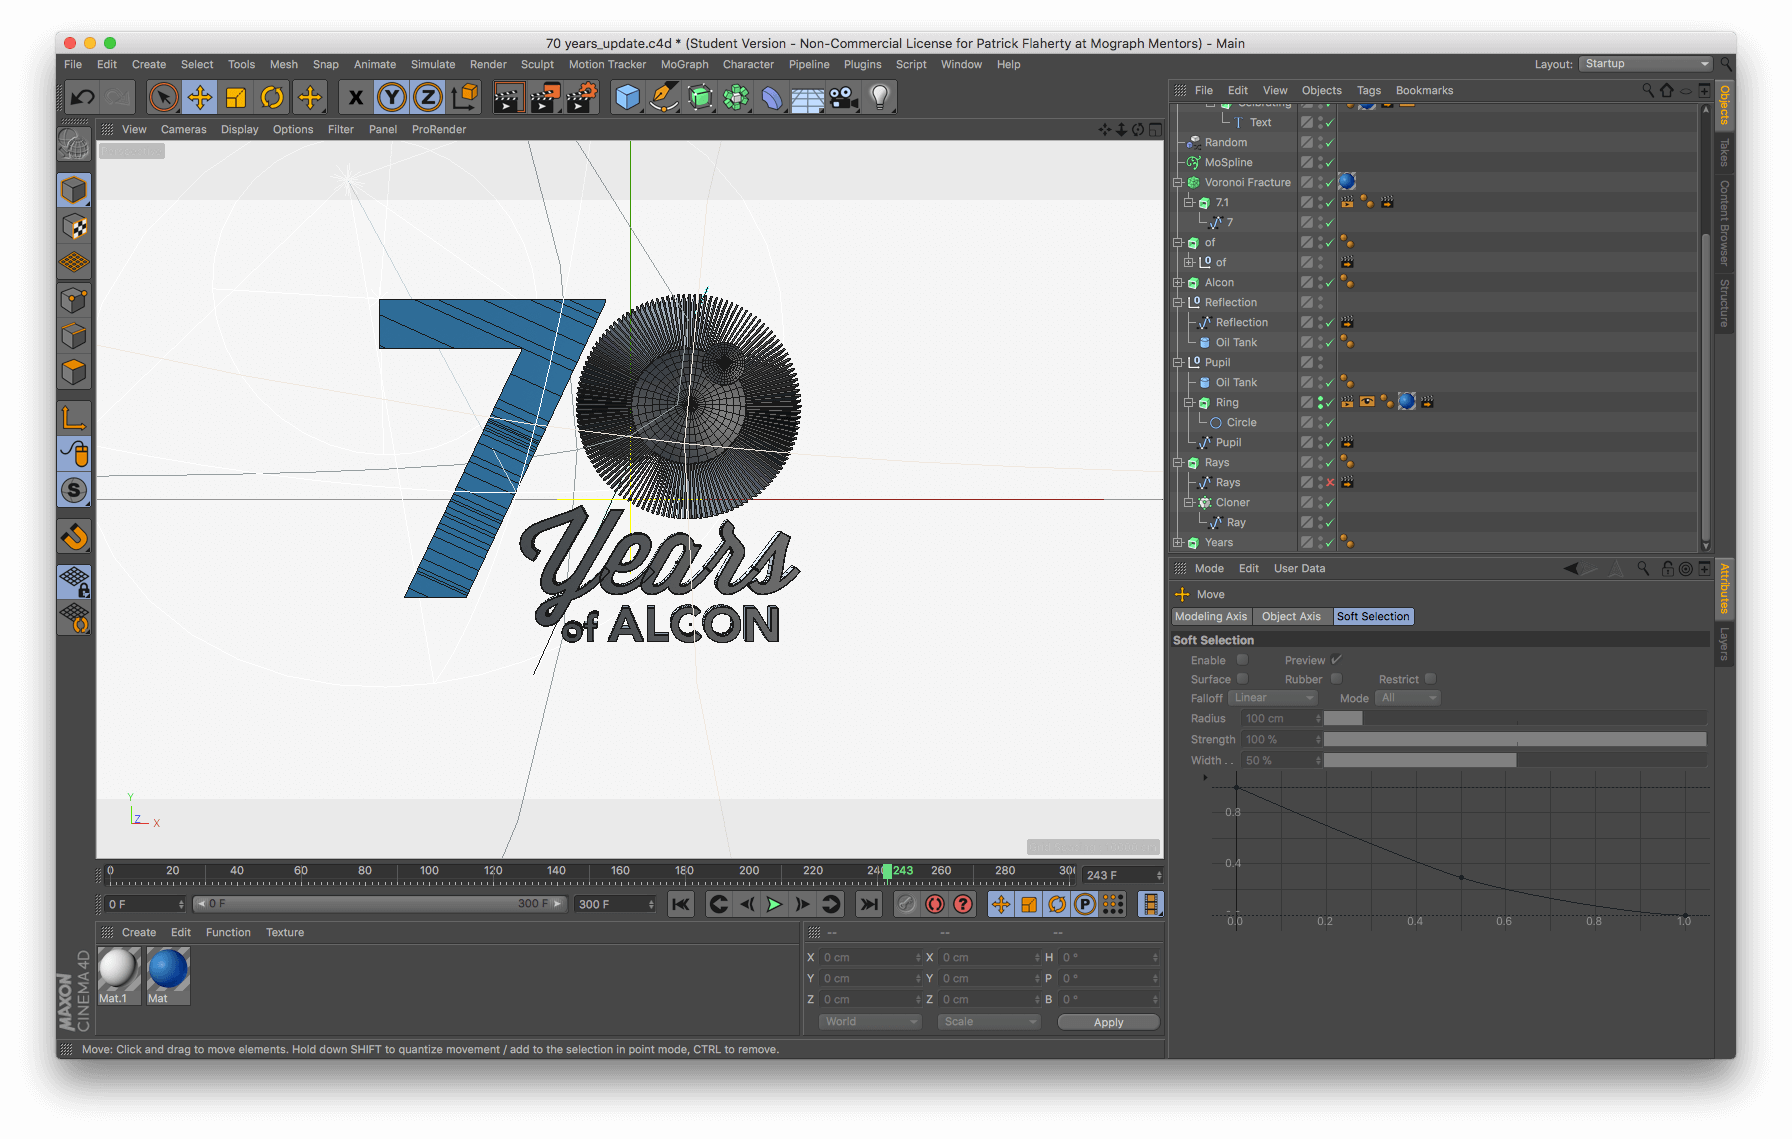The image size is (1792, 1139).
Task: Tick the Rubber checkbox
Action: coord(1336,679)
